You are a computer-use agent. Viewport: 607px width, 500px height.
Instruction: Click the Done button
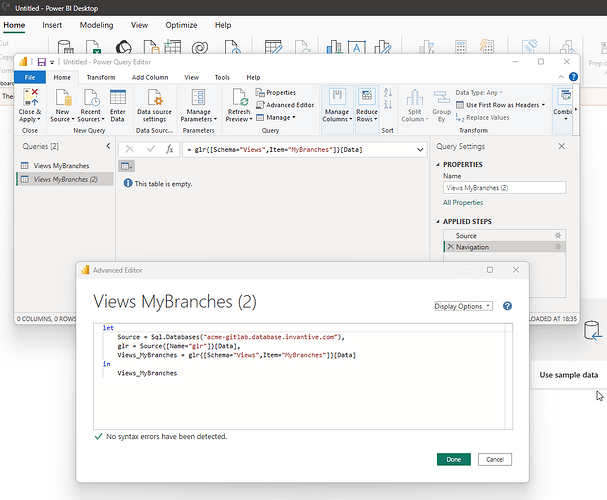pyautogui.click(x=454, y=459)
